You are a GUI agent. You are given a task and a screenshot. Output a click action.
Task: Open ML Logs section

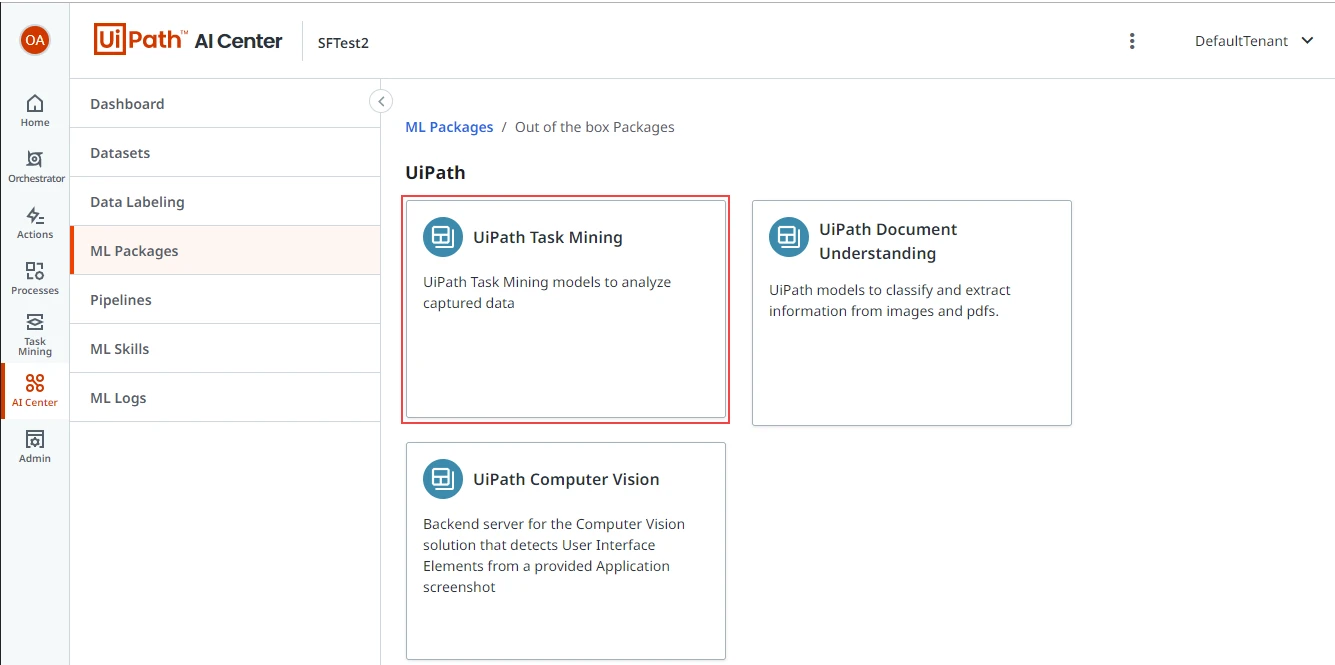point(225,398)
